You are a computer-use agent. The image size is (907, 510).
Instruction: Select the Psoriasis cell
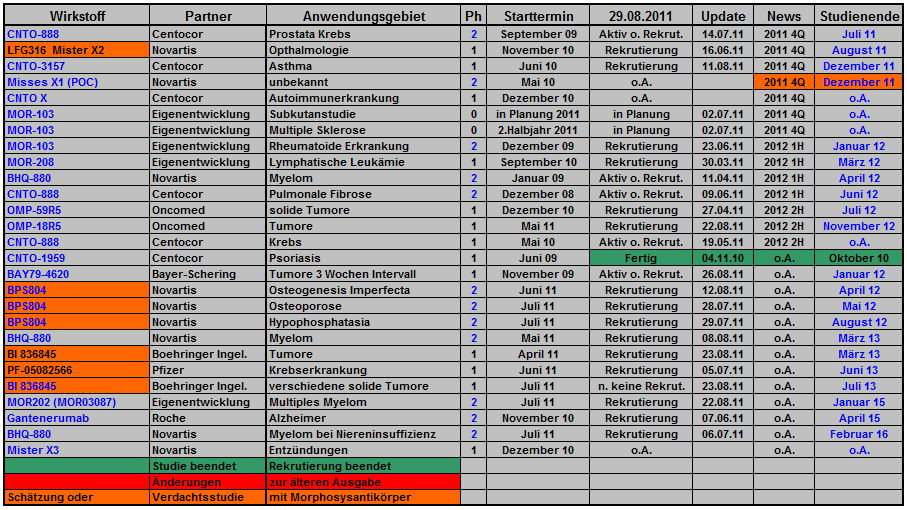click(364, 258)
